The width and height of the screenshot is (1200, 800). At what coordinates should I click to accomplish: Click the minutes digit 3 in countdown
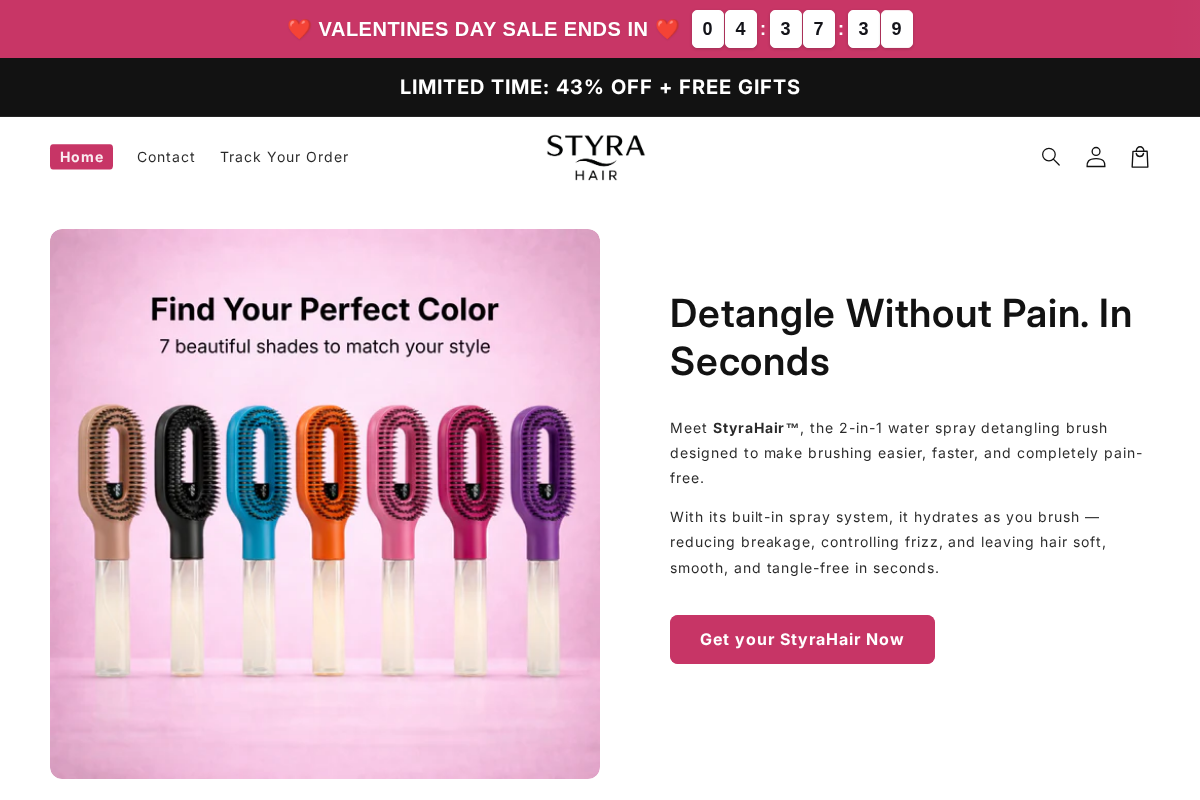click(785, 29)
